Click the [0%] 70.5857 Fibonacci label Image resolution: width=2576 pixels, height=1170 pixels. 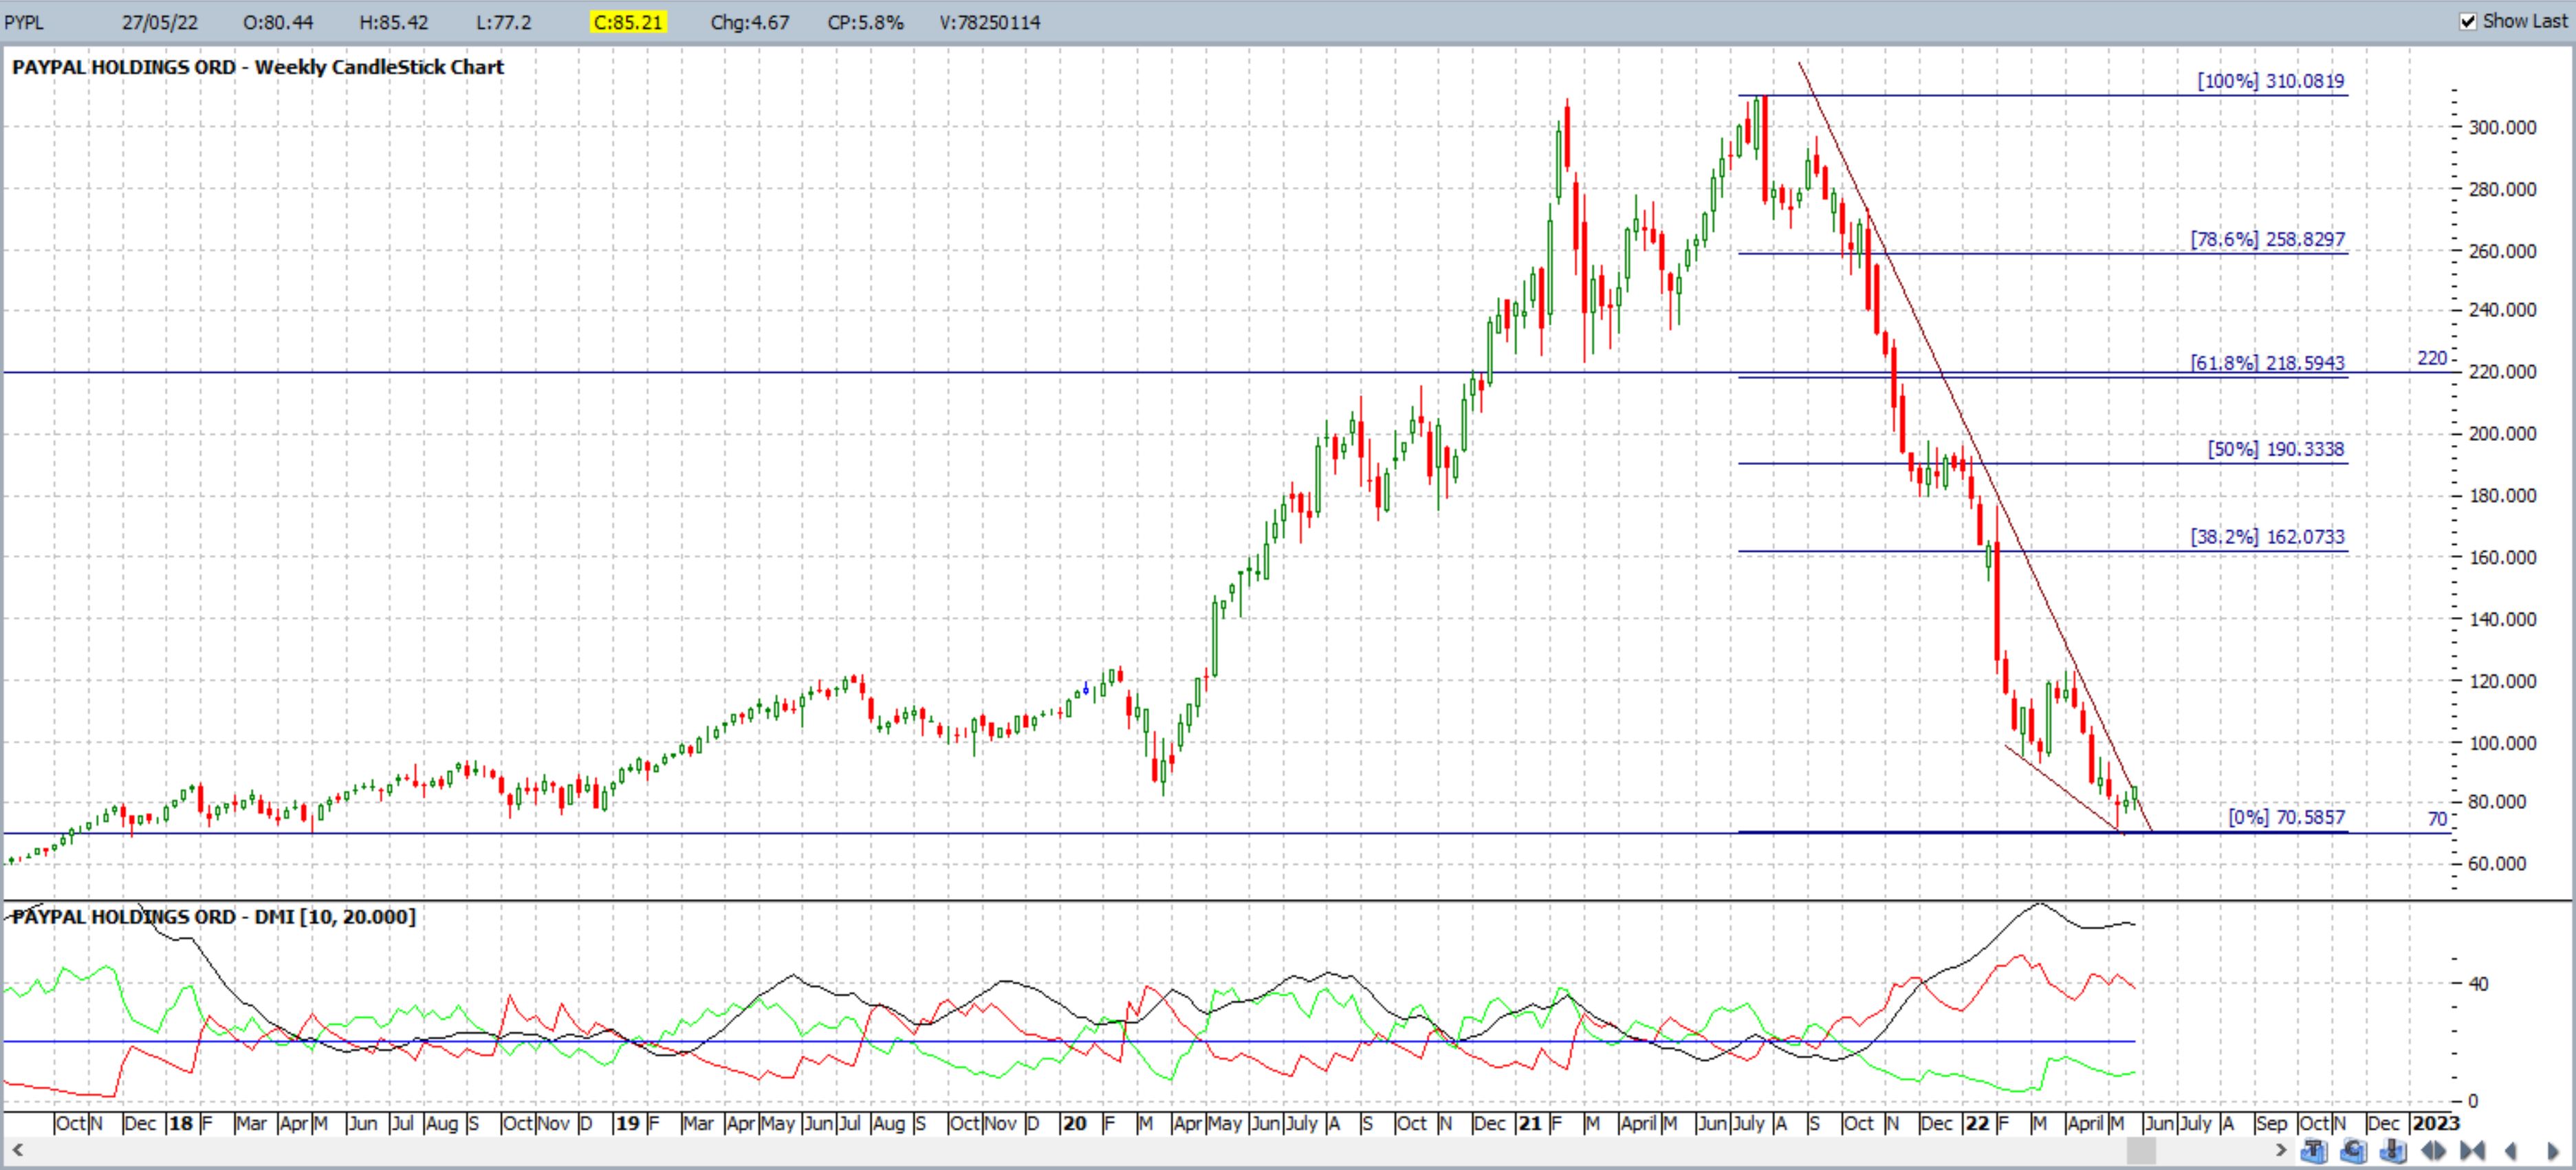point(2286,817)
